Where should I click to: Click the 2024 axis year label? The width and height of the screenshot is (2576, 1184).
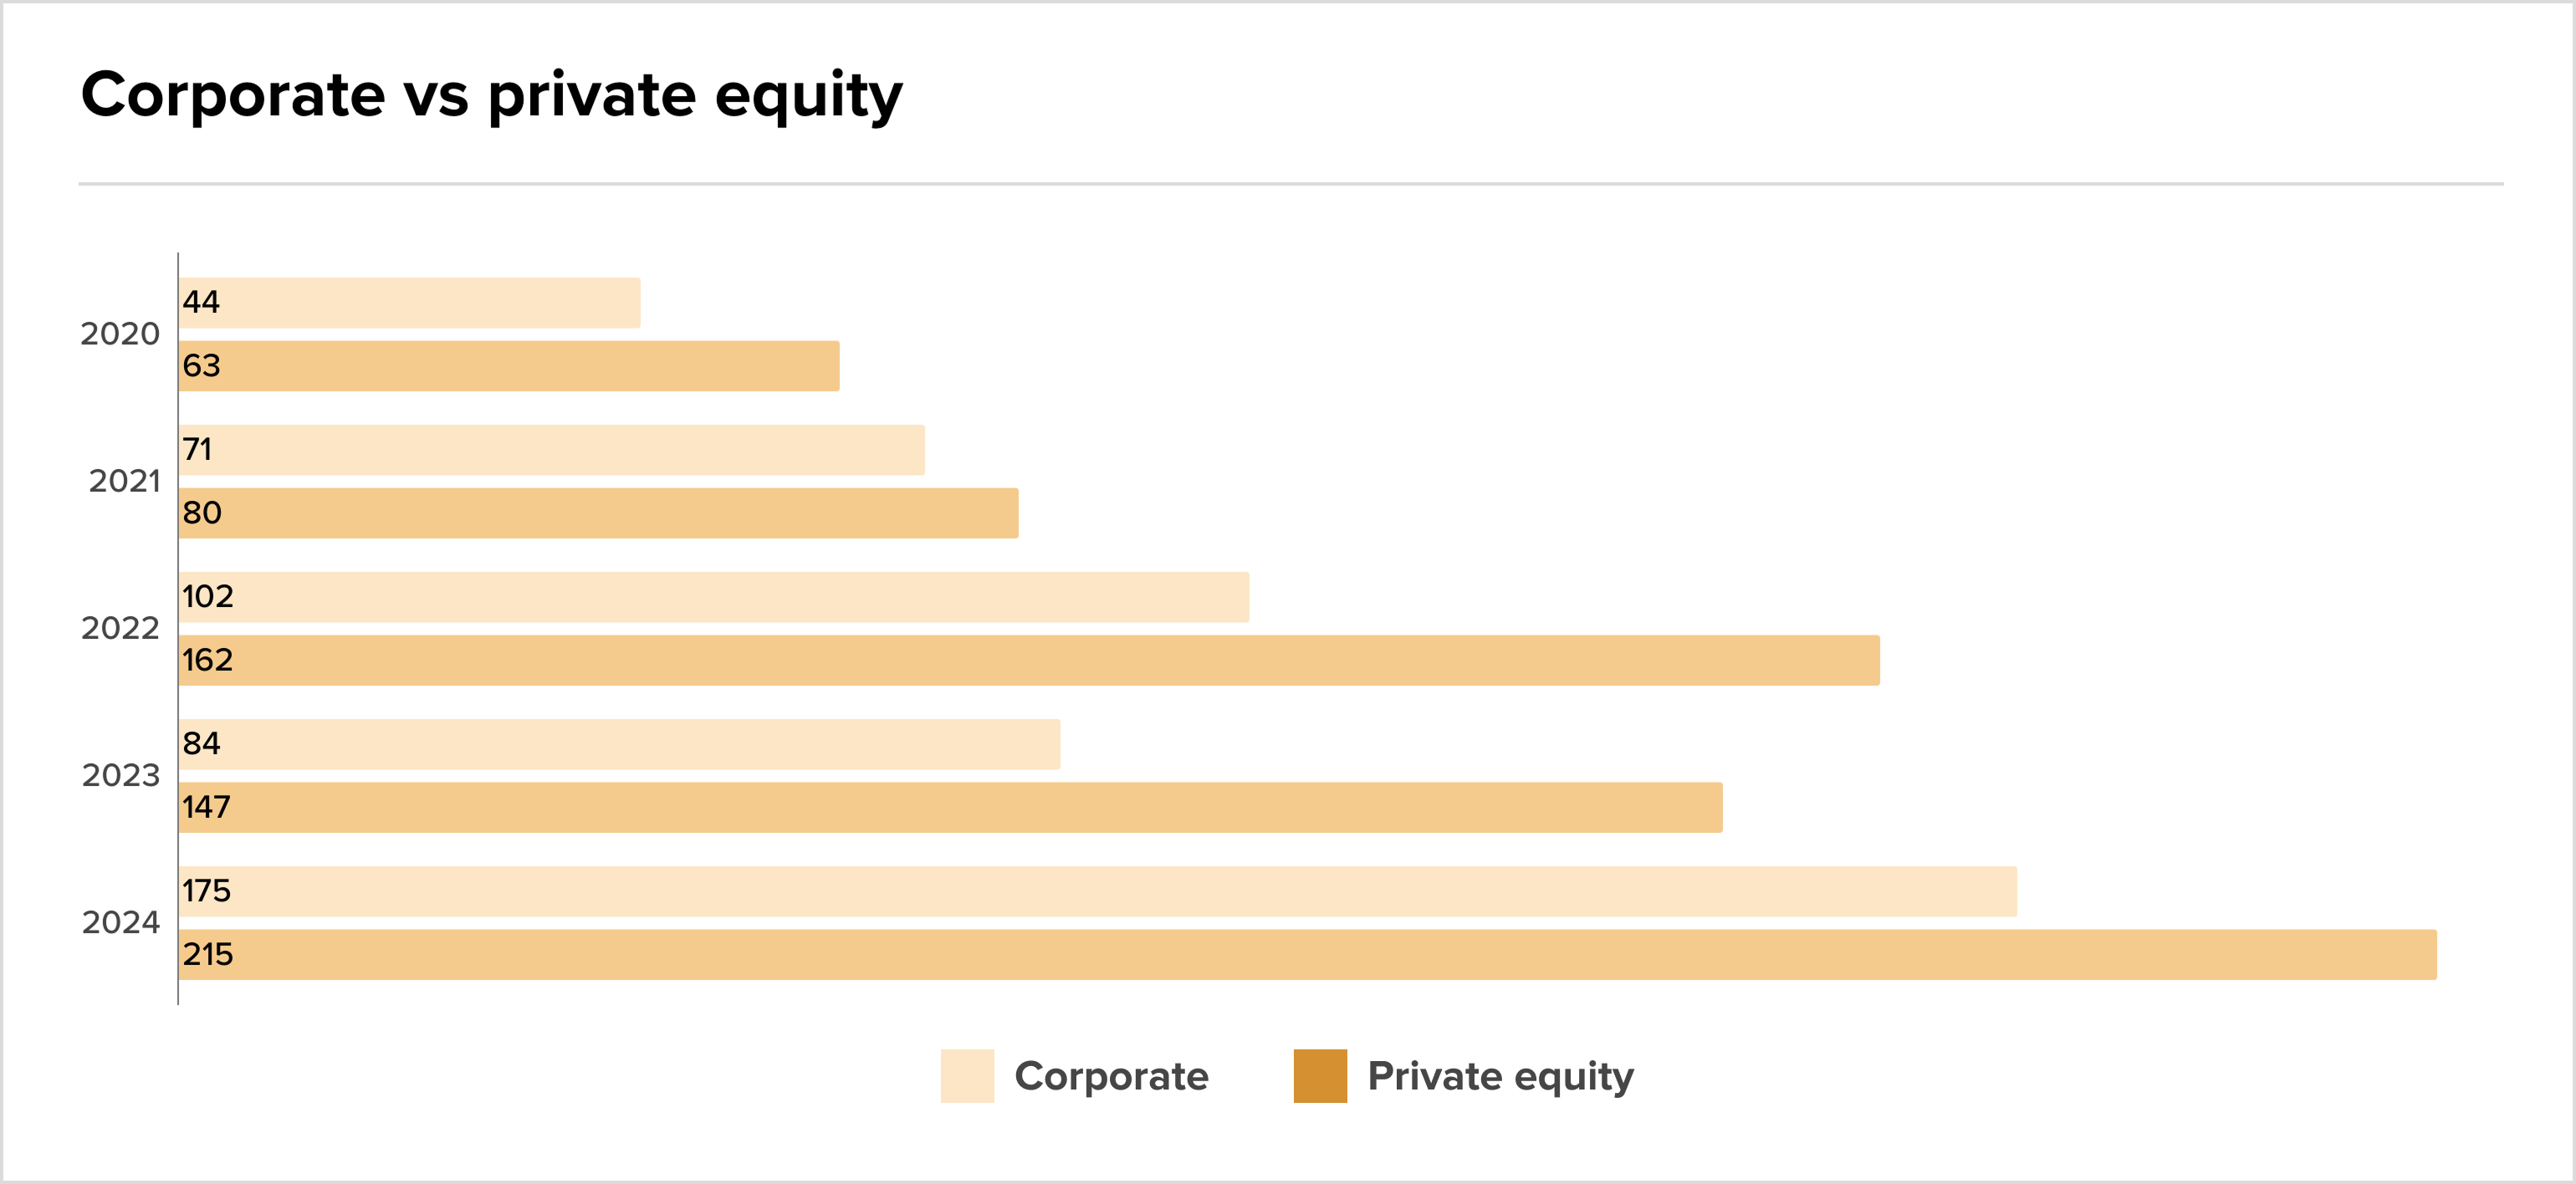coord(120,922)
